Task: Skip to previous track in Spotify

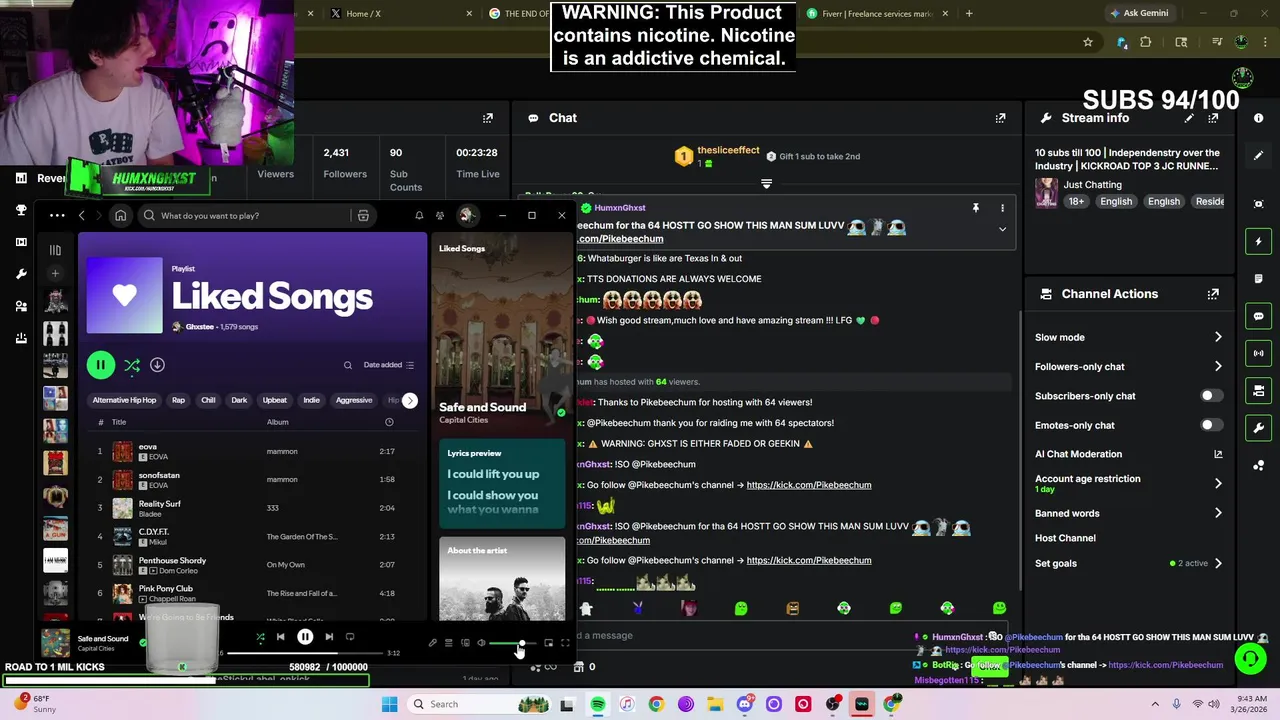Action: click(x=281, y=637)
